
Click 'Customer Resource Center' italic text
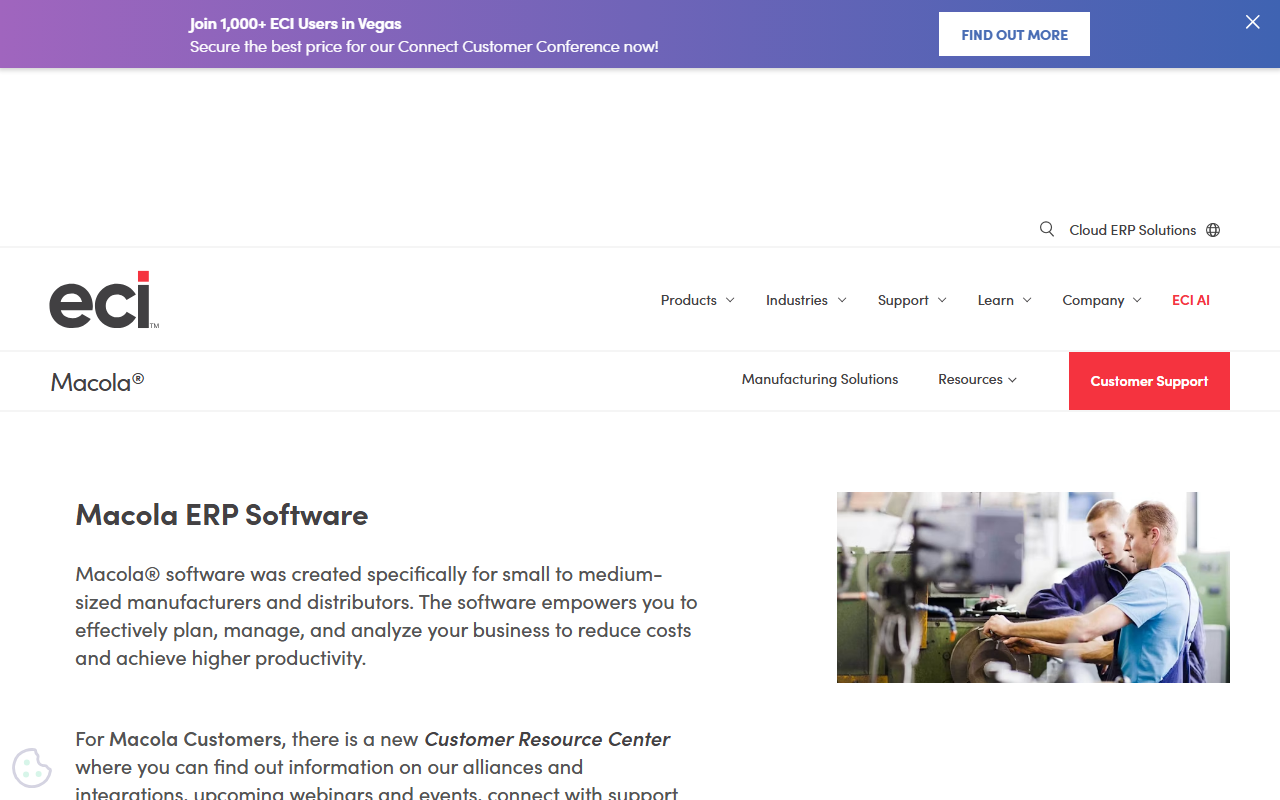point(547,739)
